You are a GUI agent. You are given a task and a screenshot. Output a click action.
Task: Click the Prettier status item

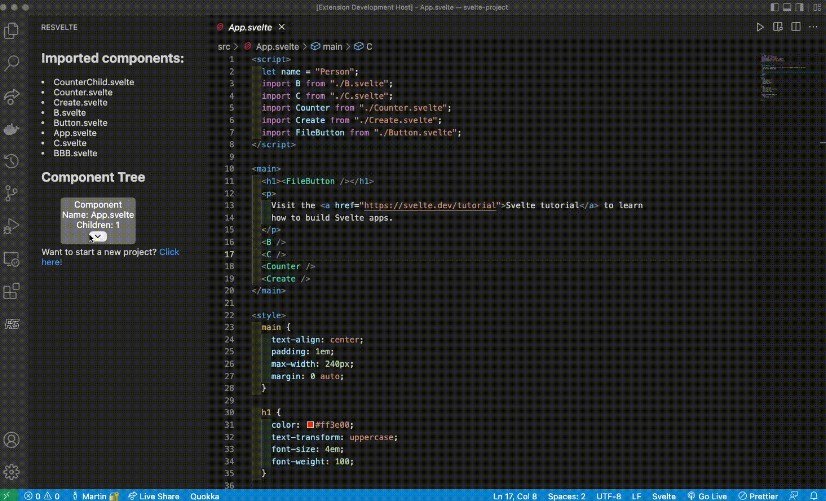pos(758,496)
